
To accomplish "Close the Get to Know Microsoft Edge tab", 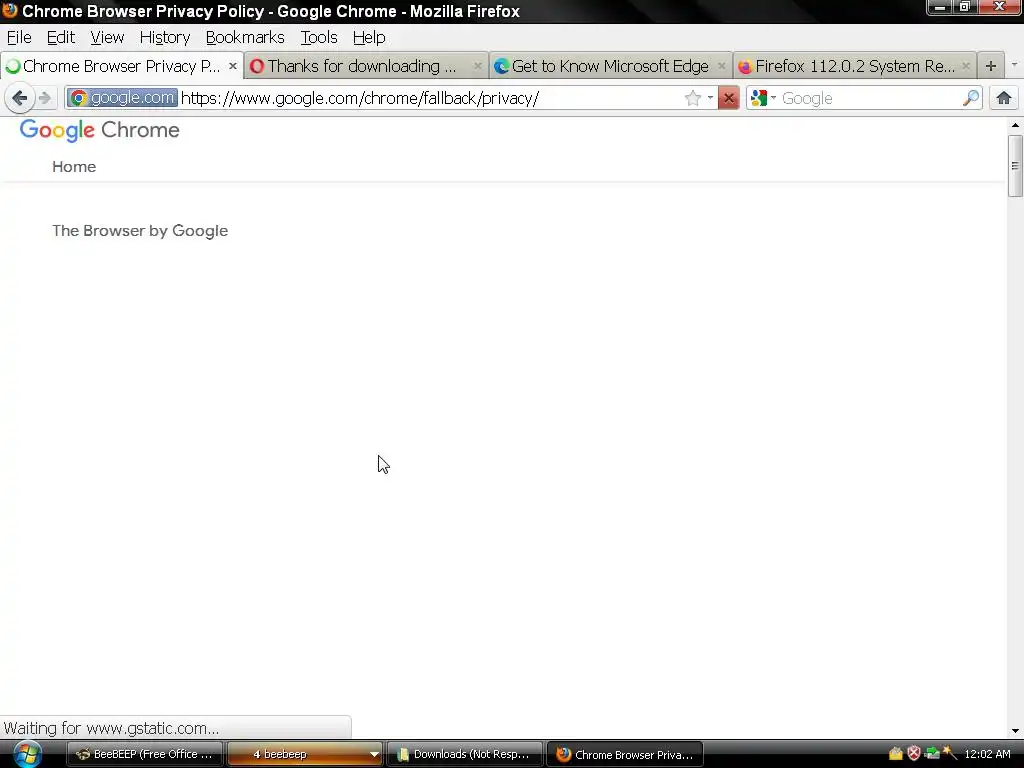I will tap(721, 66).
